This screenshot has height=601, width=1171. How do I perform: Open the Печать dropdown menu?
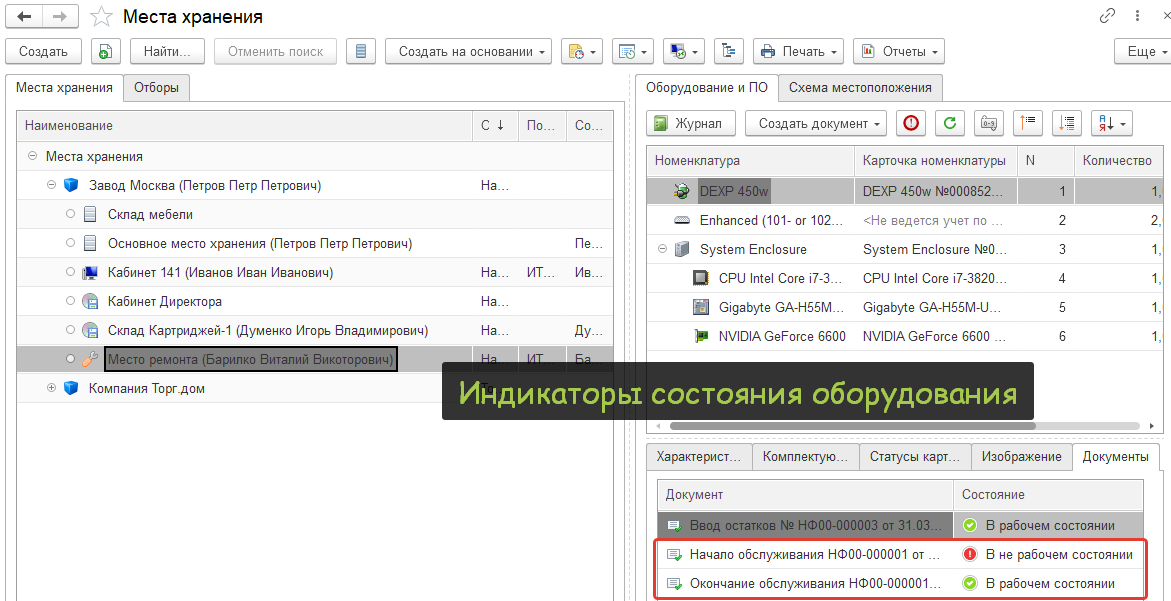point(798,51)
